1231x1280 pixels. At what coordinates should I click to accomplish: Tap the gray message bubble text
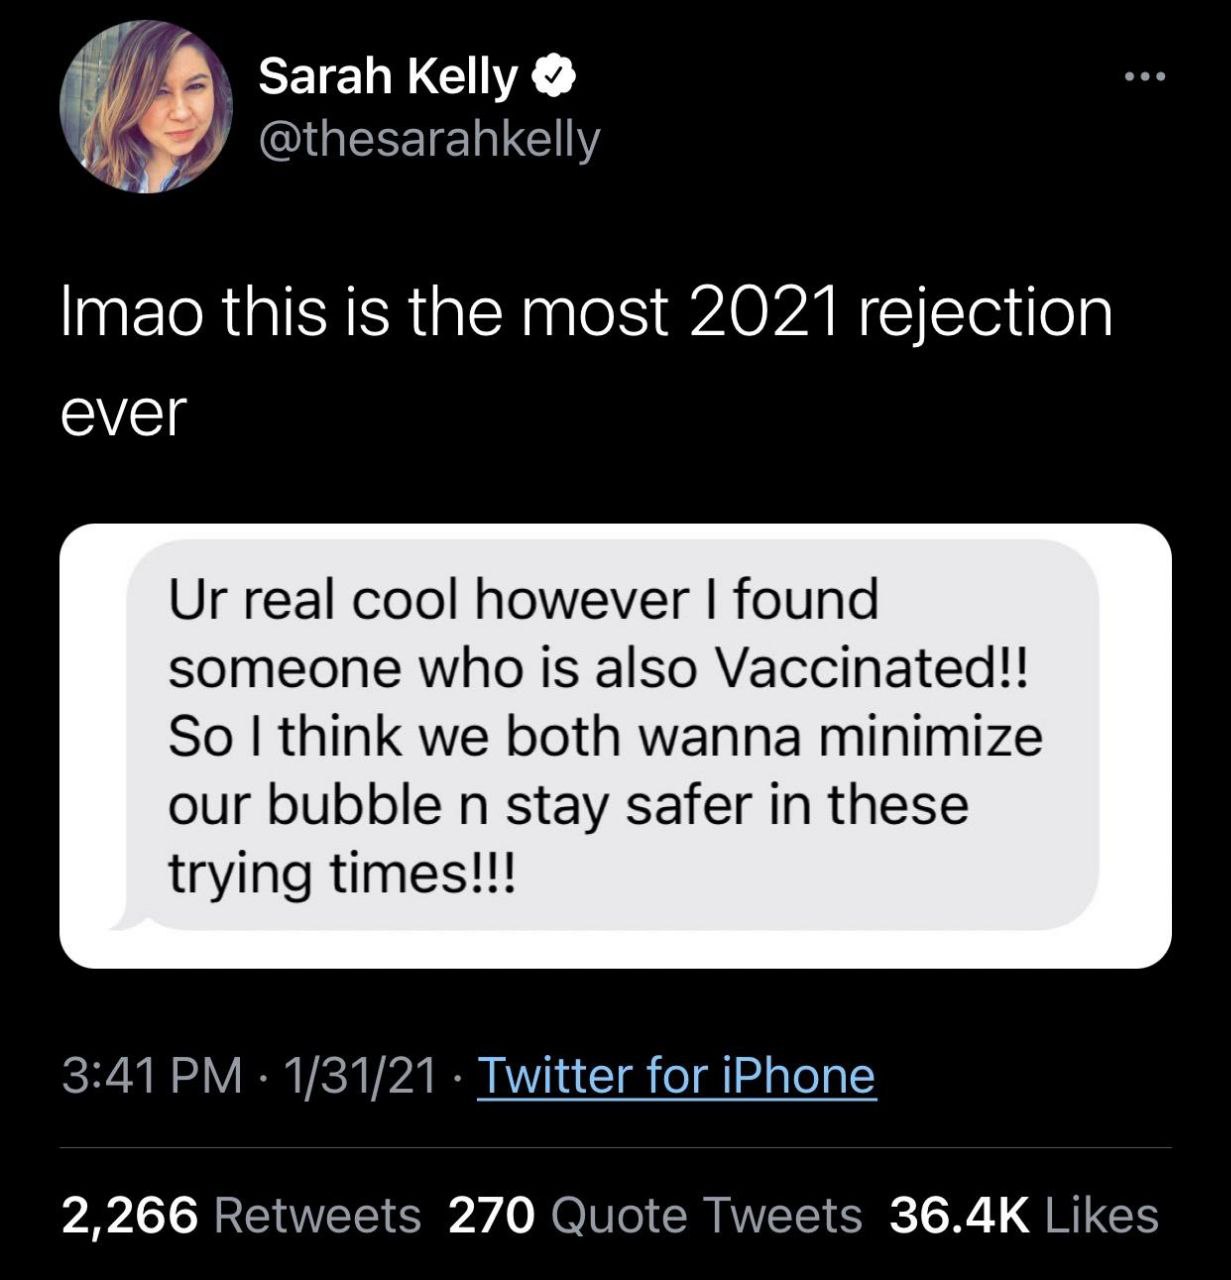click(606, 735)
